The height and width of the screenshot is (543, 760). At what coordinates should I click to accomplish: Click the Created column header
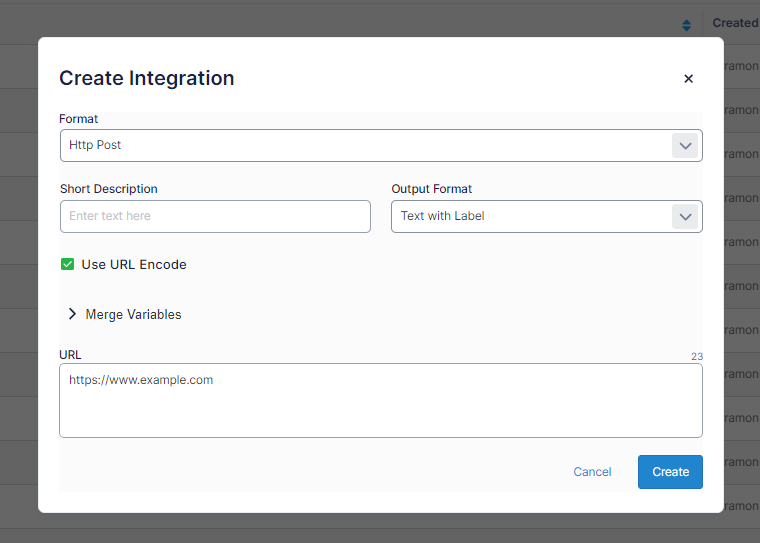(735, 23)
